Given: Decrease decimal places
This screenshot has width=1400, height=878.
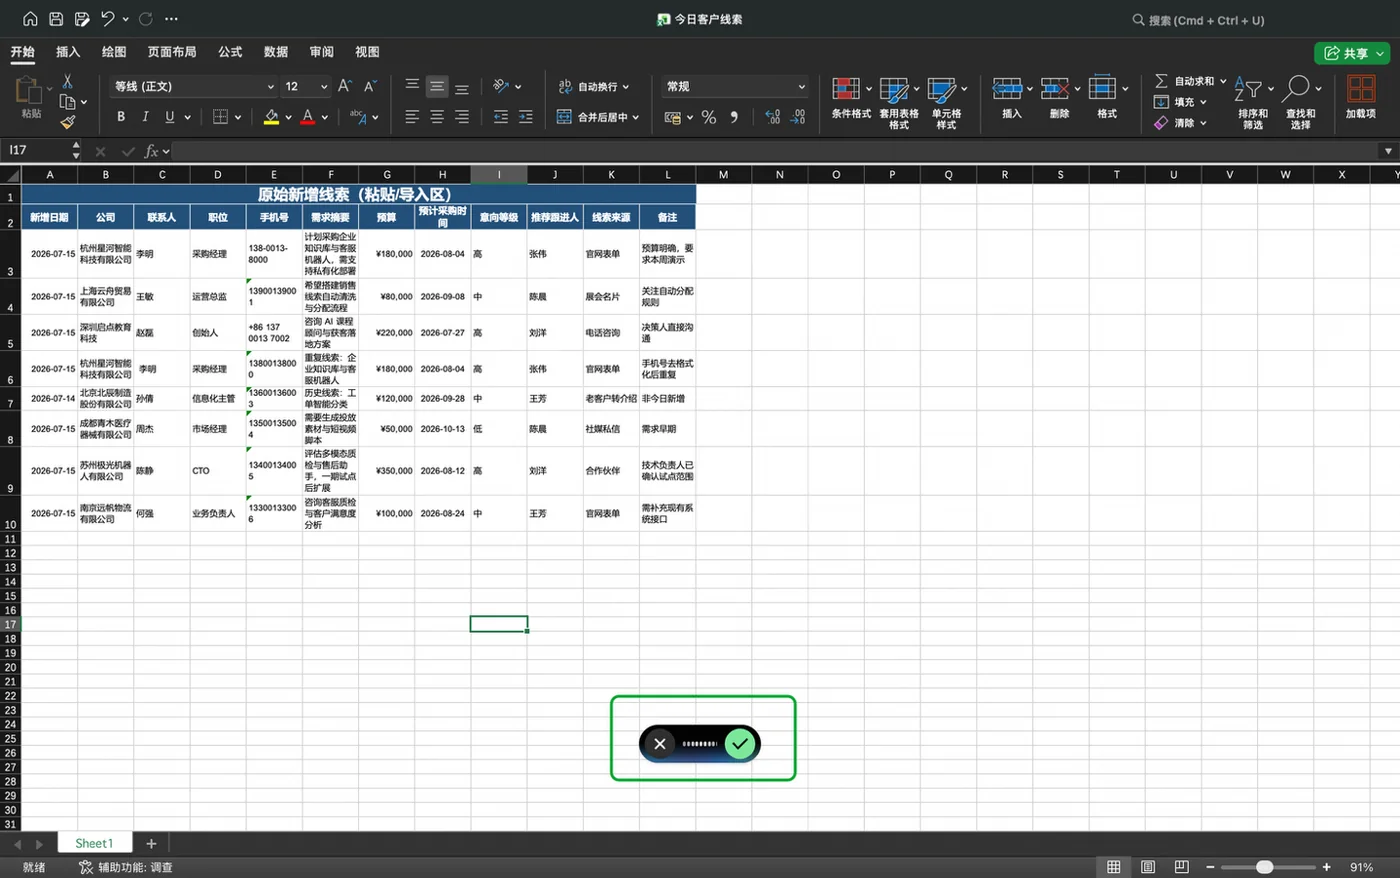Looking at the screenshot, I should pyautogui.click(x=797, y=117).
